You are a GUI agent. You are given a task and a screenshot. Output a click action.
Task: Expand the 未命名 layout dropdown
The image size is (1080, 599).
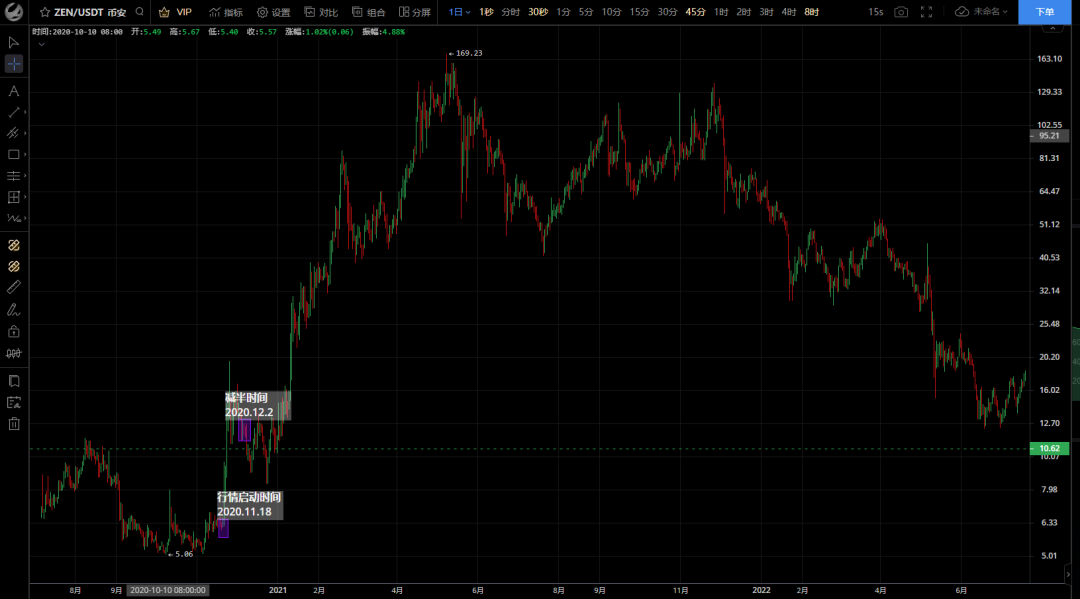[984, 12]
